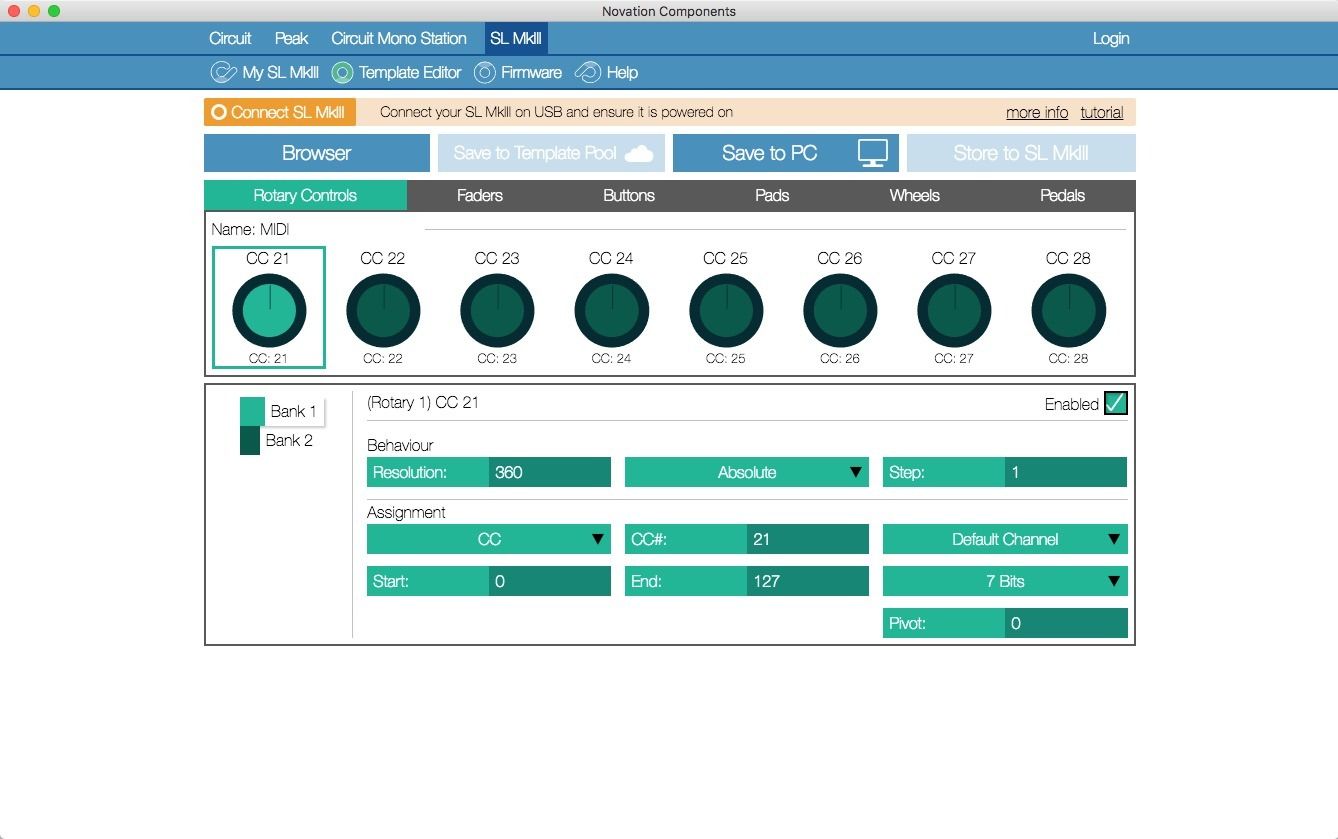This screenshot has height=839, width=1338.
Task: Open the Absolute behaviour dropdown
Action: tap(746, 472)
